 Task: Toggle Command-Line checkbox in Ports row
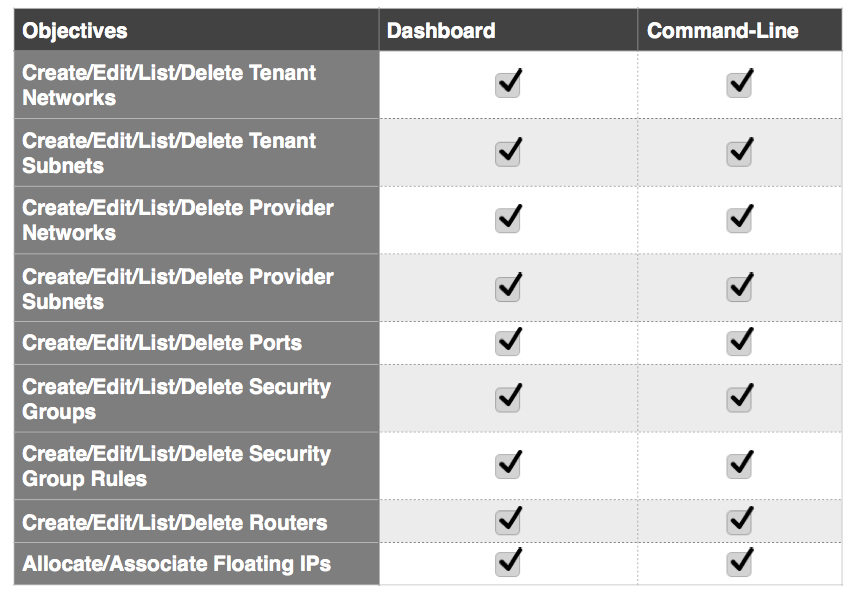click(739, 343)
